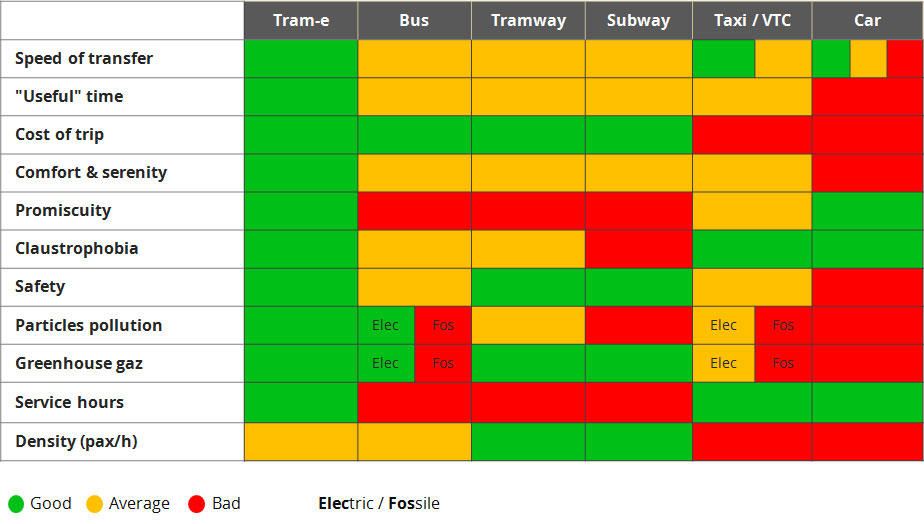Click the Service hours row label
The height and width of the screenshot is (524, 924).
tap(69, 402)
